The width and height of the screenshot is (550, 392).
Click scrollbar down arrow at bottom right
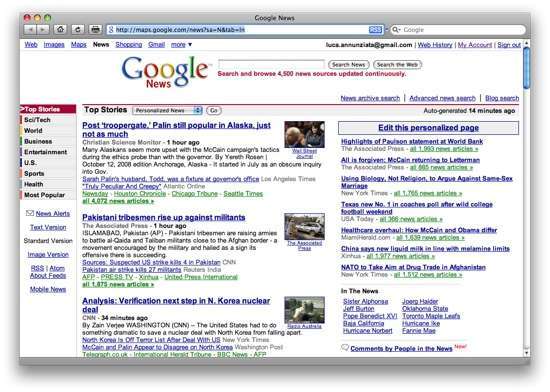pyautogui.click(x=526, y=353)
